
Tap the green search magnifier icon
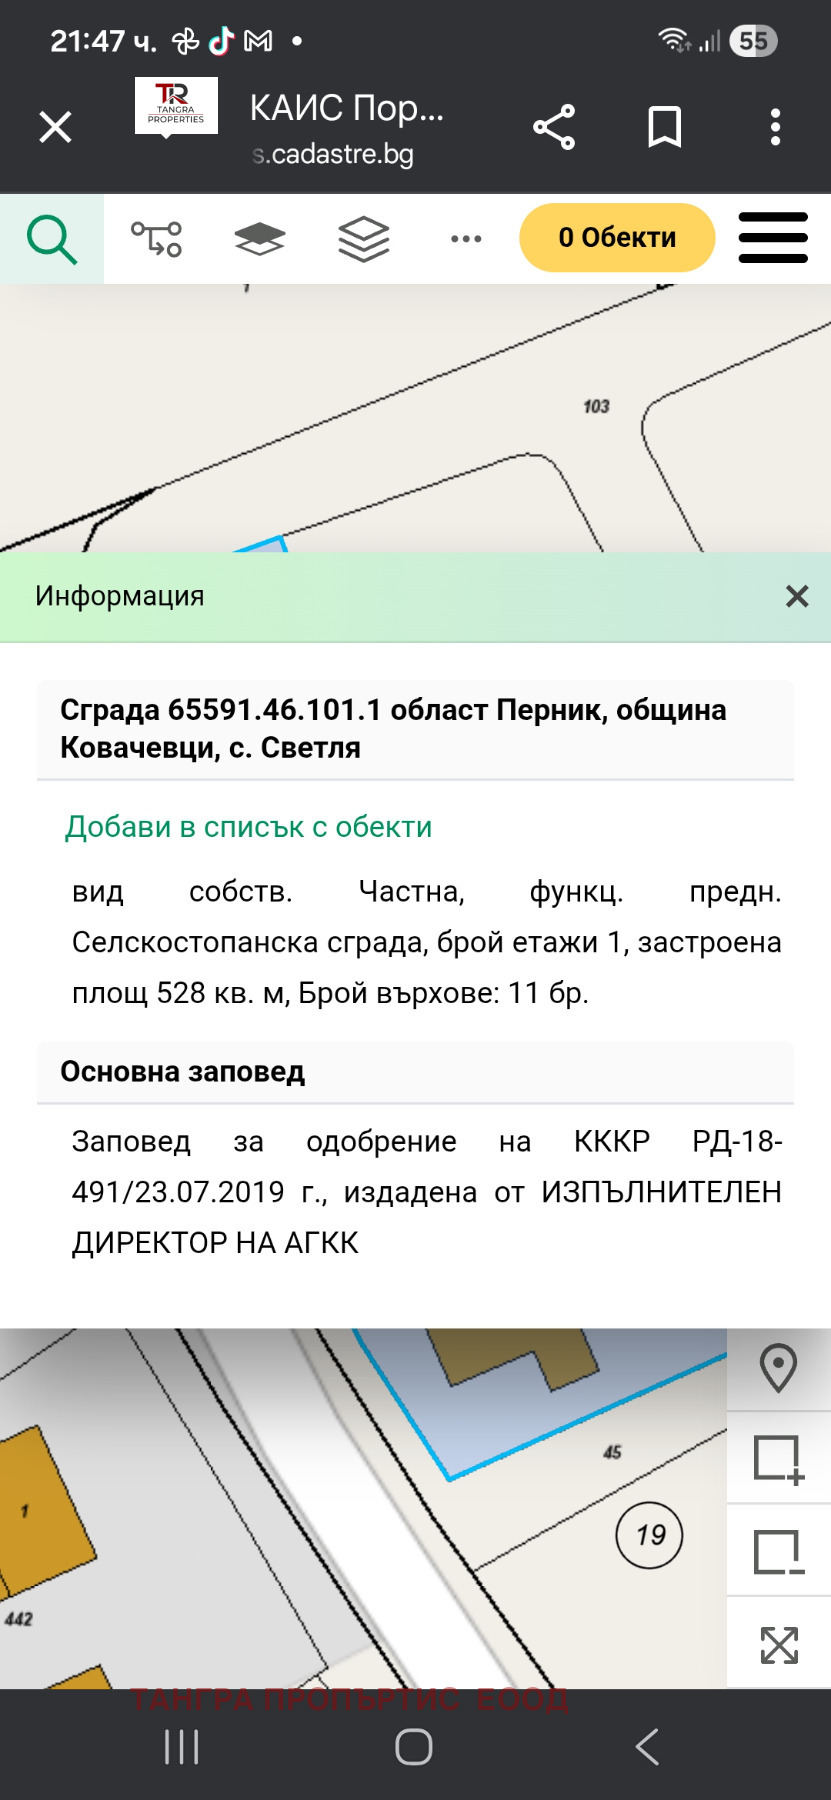click(x=51, y=240)
